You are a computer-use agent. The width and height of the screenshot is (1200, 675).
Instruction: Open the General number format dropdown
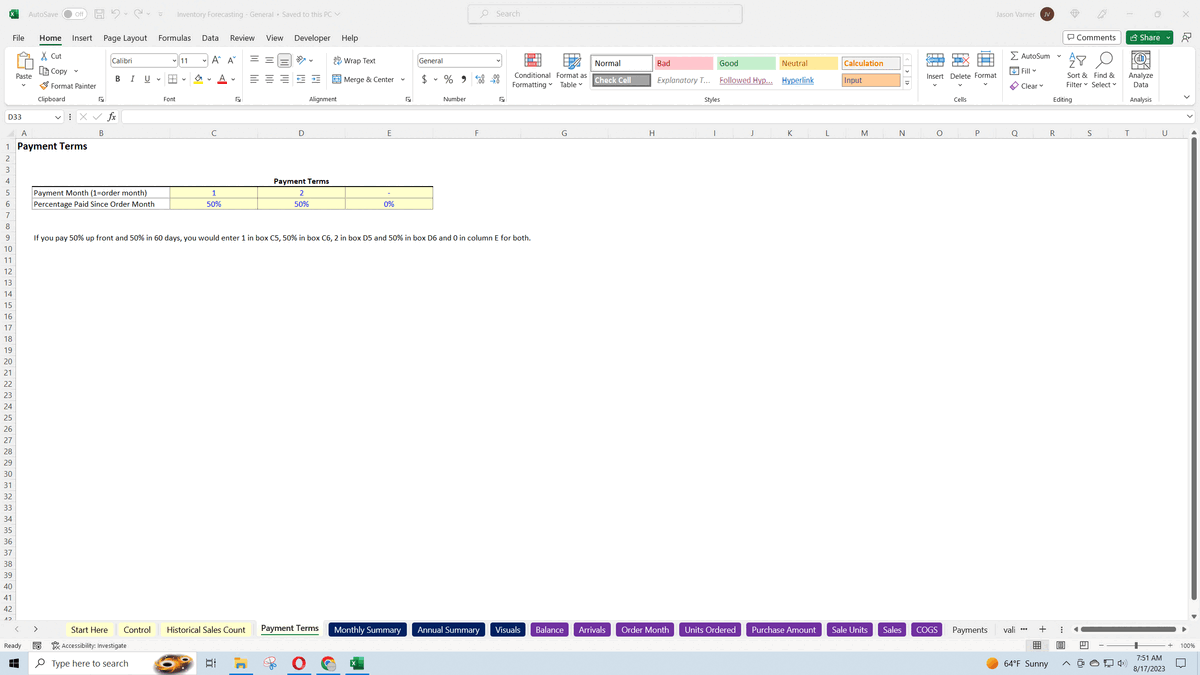point(497,59)
